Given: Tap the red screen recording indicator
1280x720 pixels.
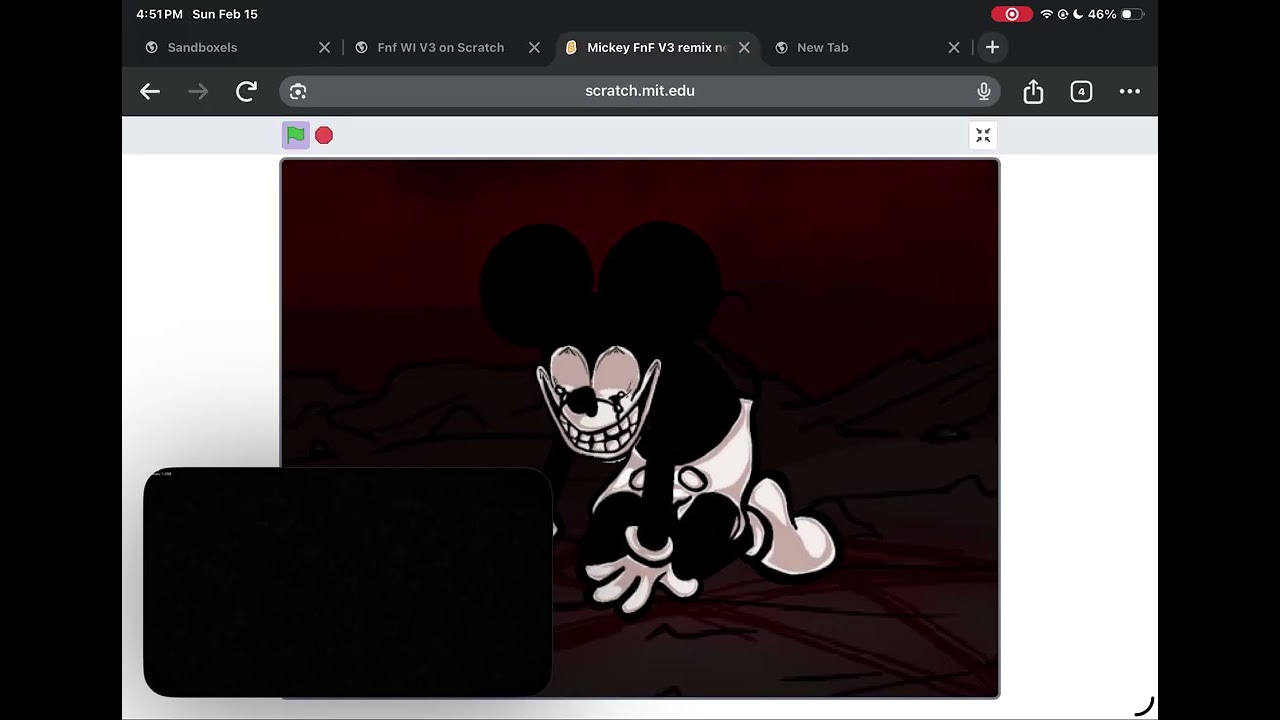Looking at the screenshot, I should 1011,14.
